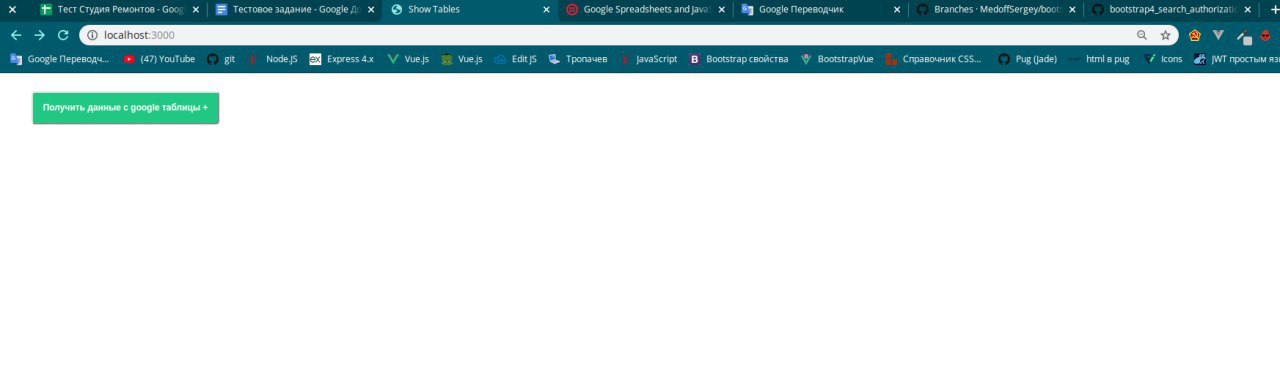Click the browser Back arrow
The height and width of the screenshot is (390, 1280).
click(15, 35)
